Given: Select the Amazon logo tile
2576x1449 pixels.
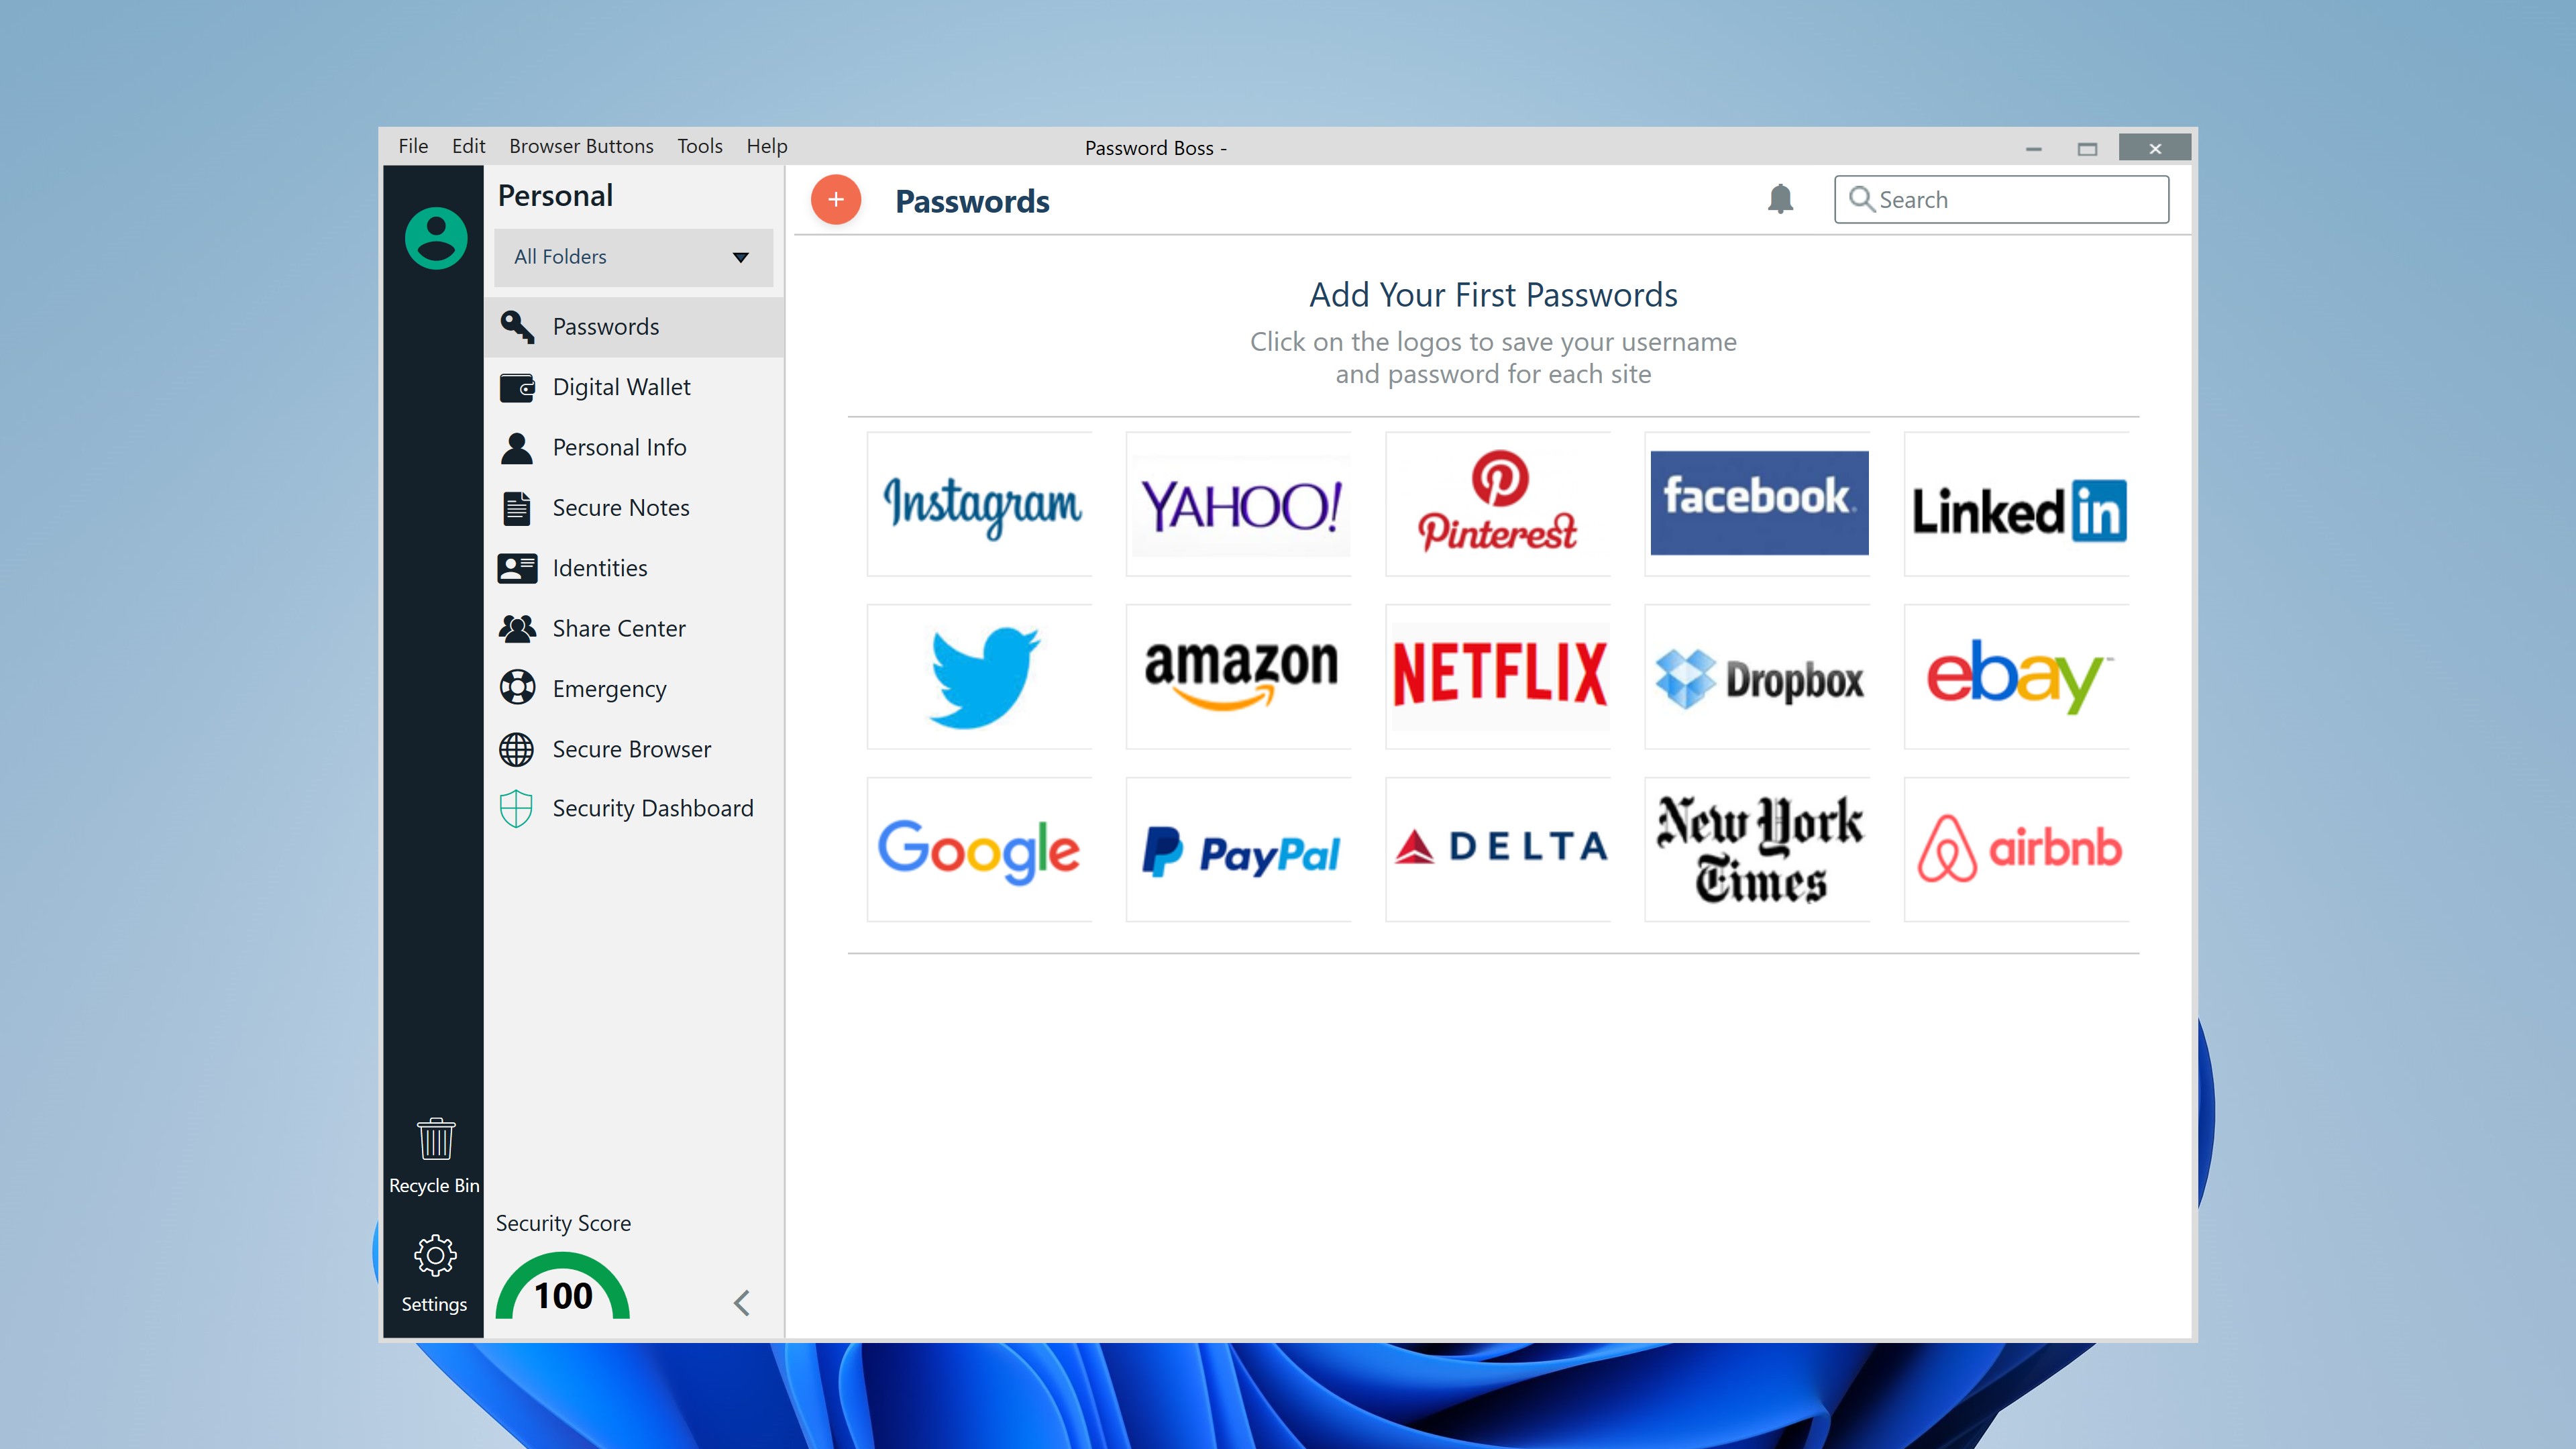Looking at the screenshot, I should pyautogui.click(x=1239, y=677).
